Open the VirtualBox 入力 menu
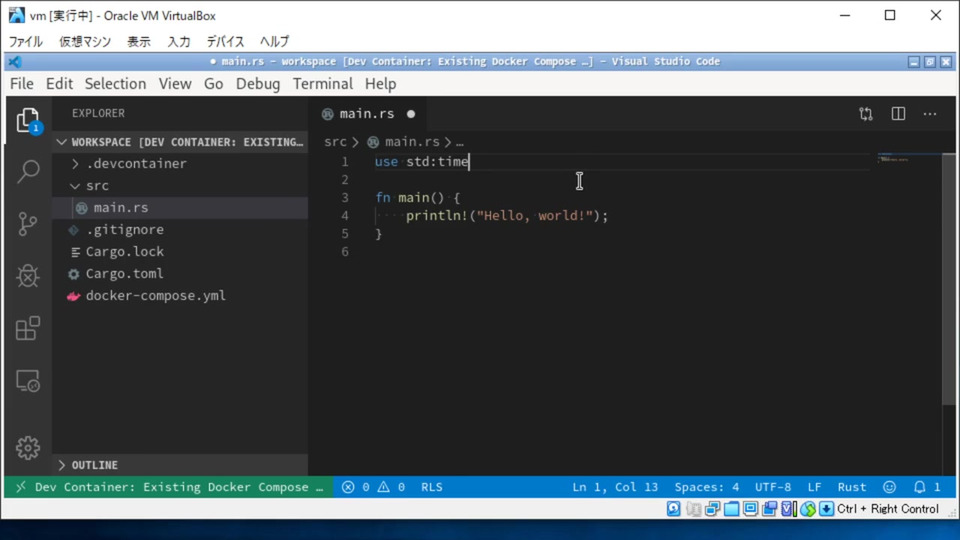Viewport: 960px width, 540px height. coord(179,42)
